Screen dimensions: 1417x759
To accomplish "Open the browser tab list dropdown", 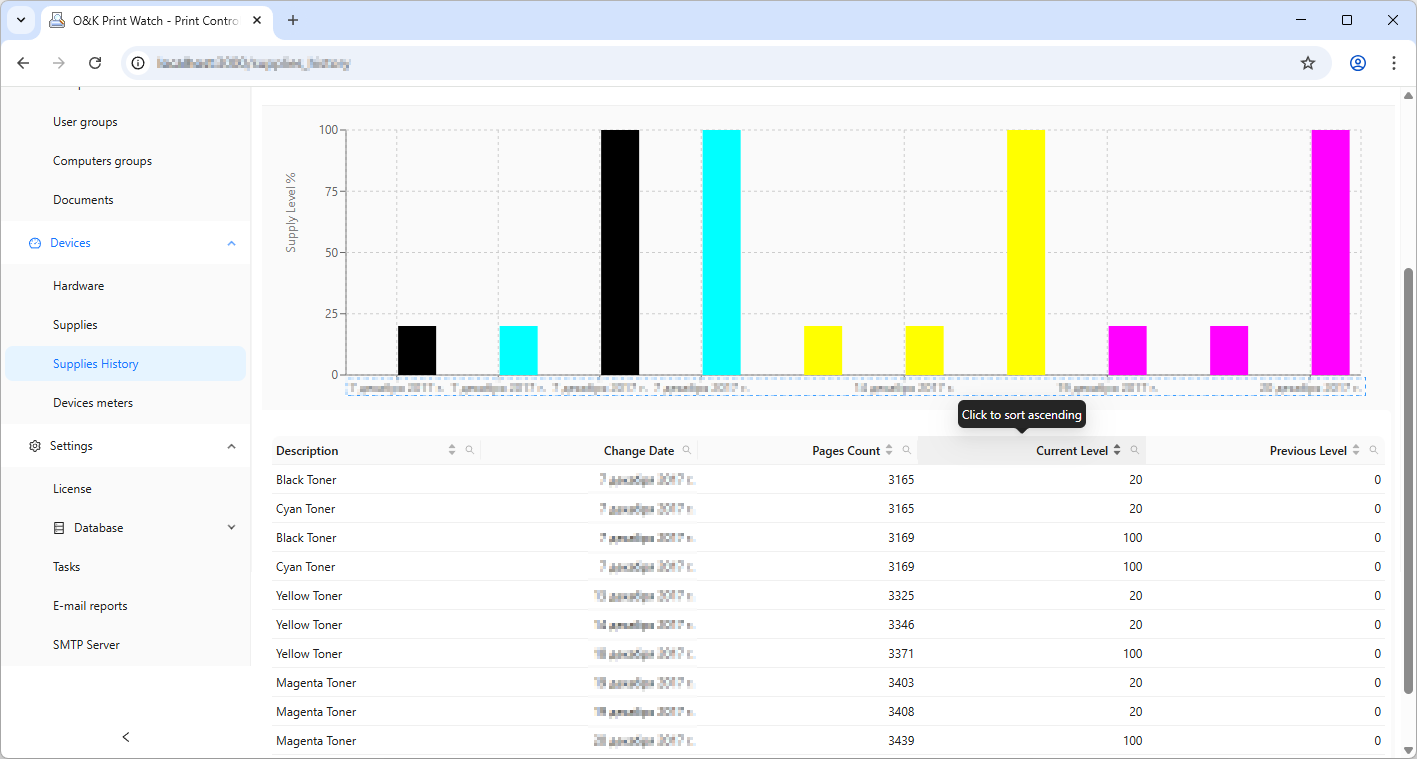I will [x=20, y=20].
